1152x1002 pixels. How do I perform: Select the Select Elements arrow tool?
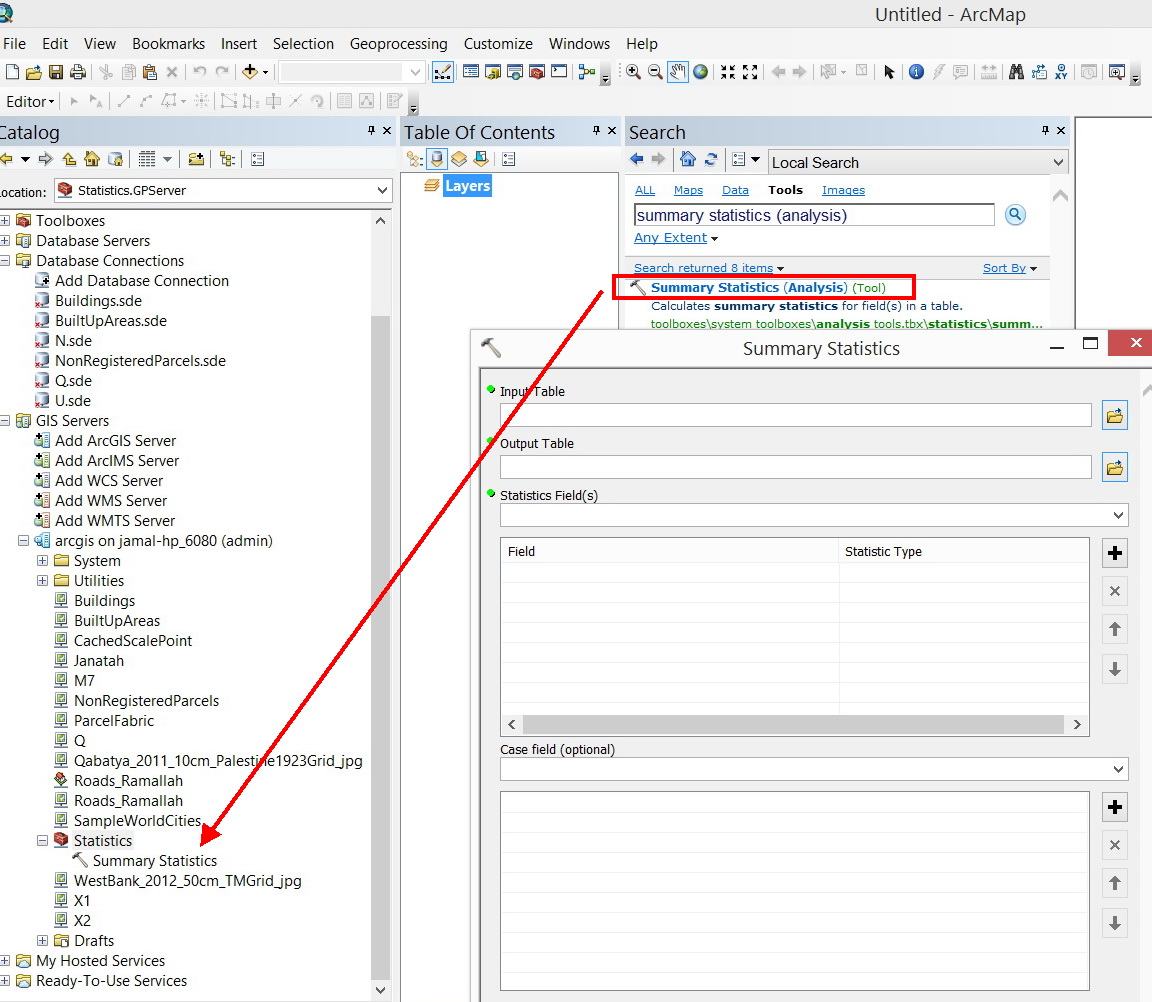889,72
